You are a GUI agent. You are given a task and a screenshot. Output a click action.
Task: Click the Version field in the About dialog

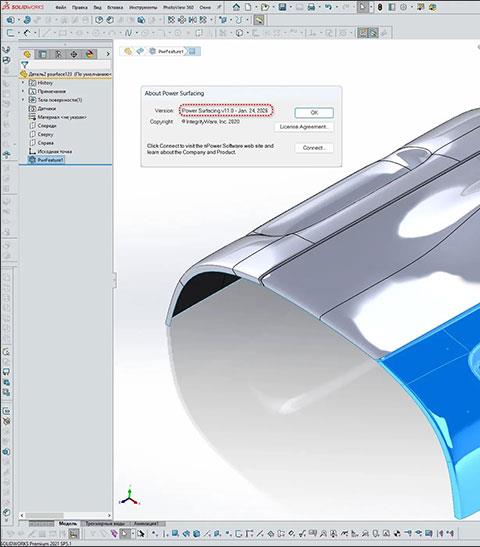[x=226, y=111]
